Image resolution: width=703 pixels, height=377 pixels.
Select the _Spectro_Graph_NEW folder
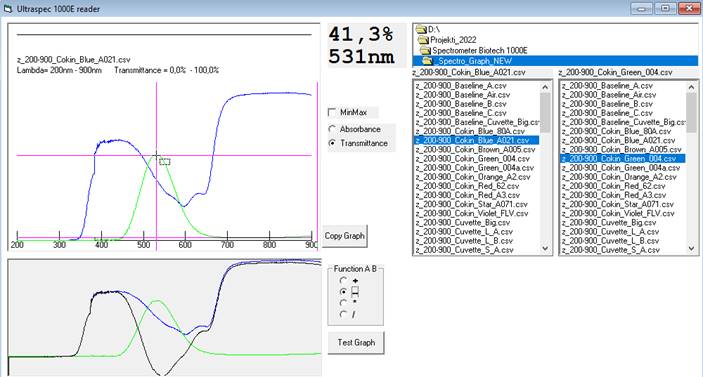[x=555, y=61]
